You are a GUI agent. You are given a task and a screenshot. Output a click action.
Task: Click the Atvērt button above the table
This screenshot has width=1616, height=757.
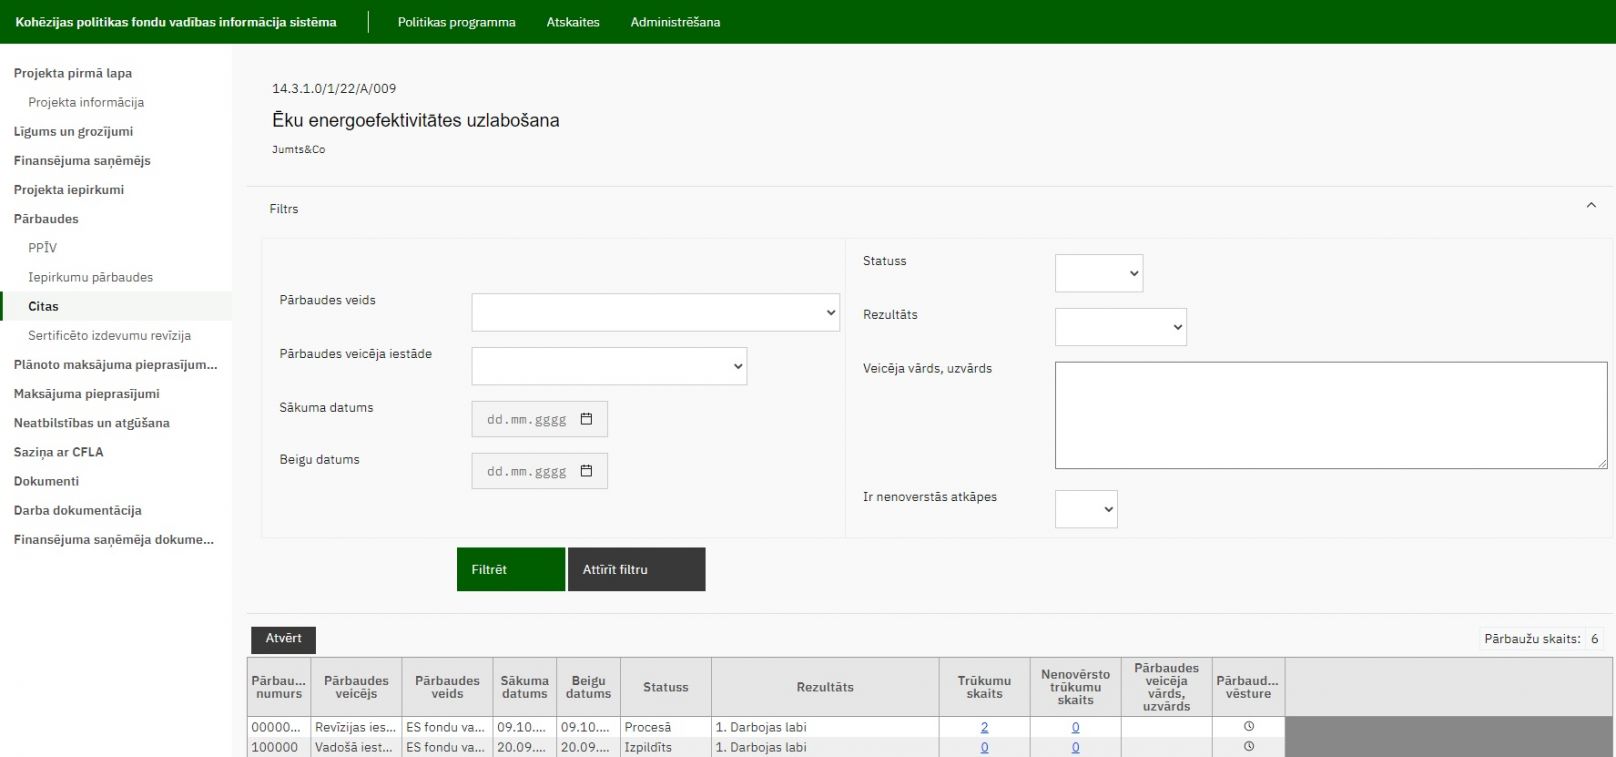click(x=283, y=639)
